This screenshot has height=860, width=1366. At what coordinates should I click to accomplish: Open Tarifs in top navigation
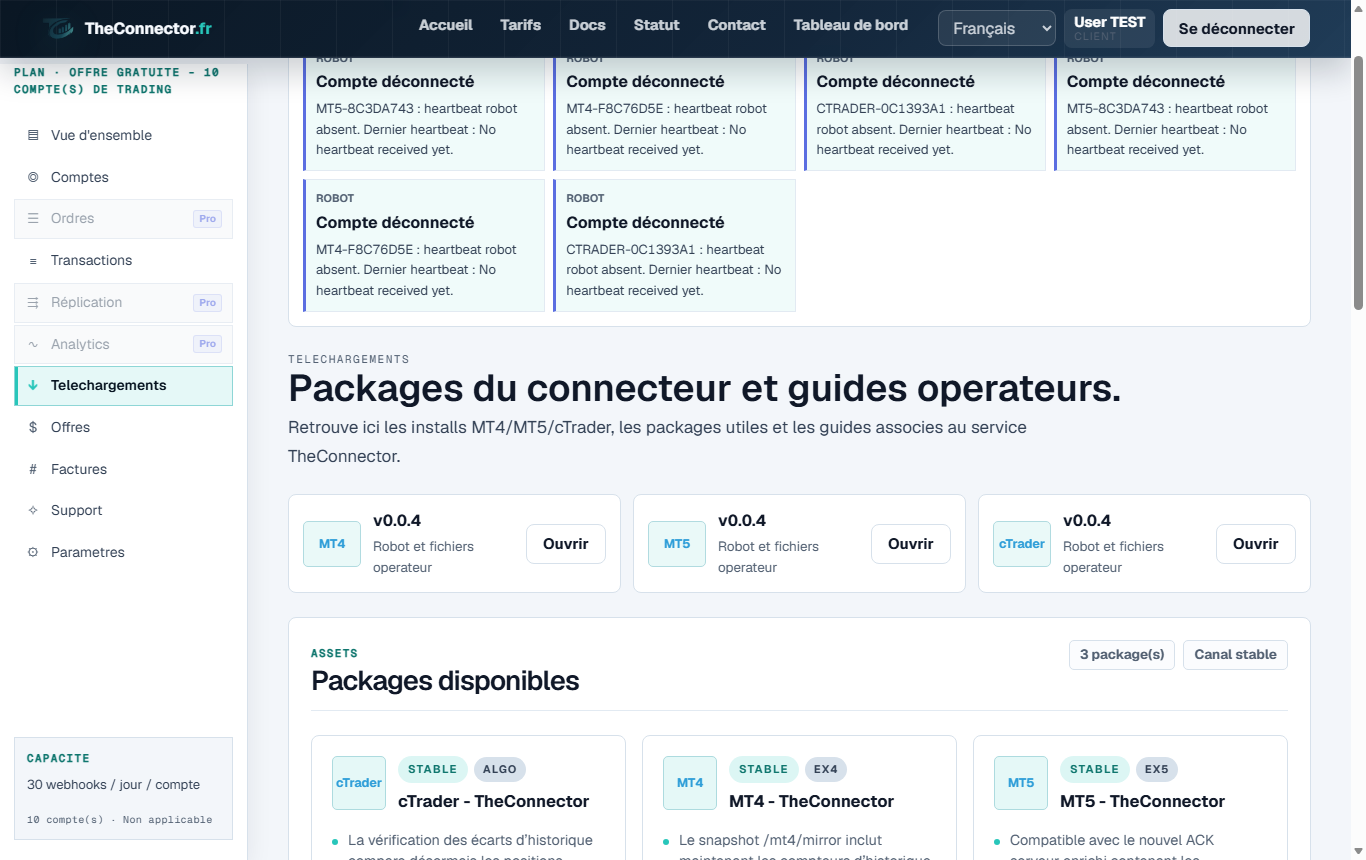tap(521, 25)
